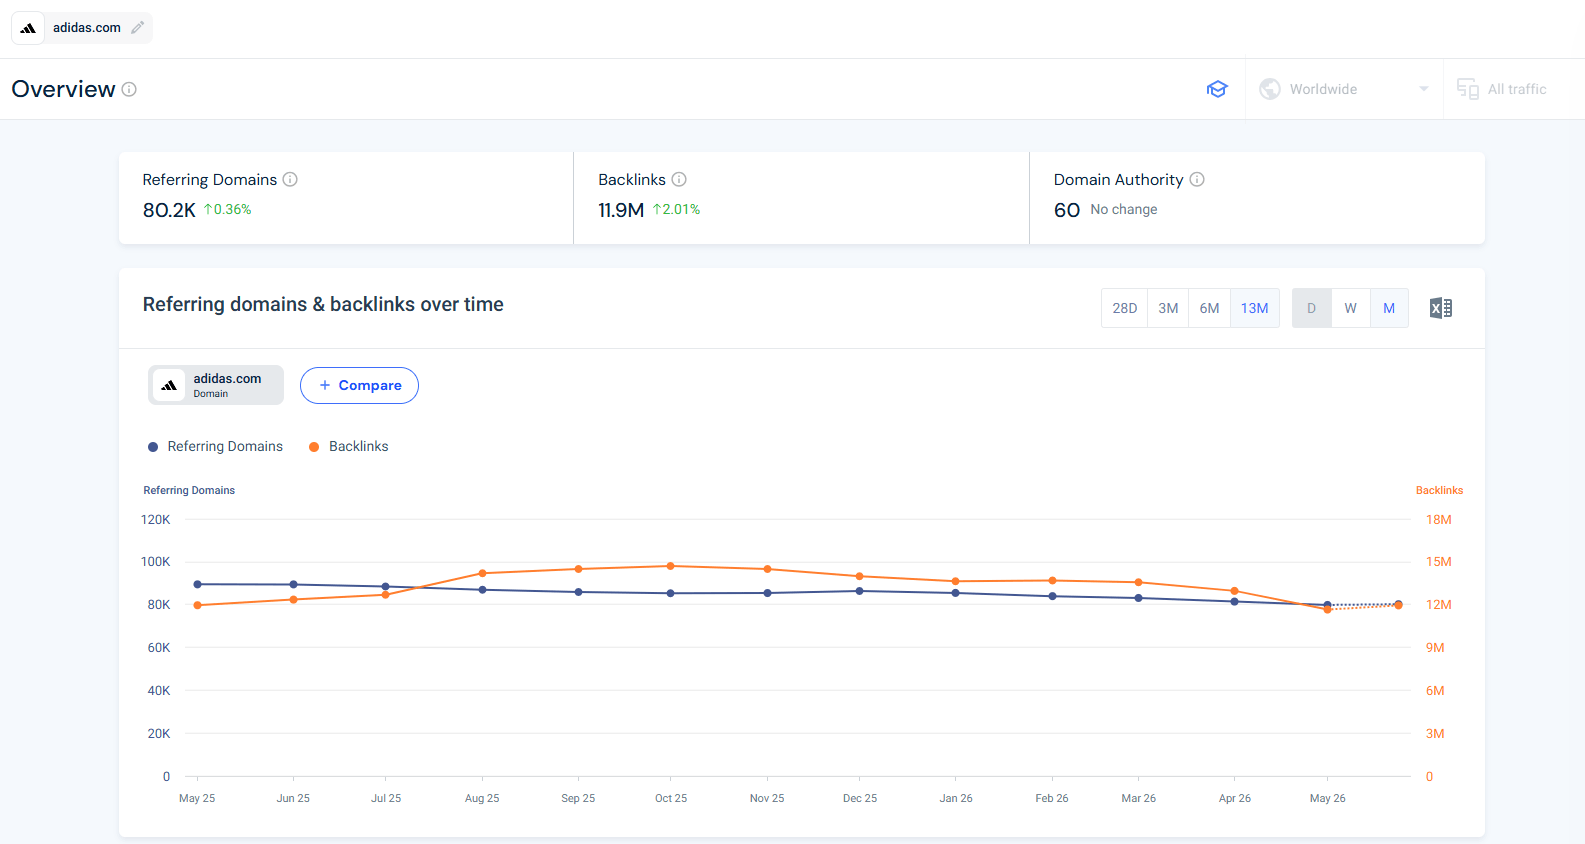Click the Aug 25 backlinks data point

(x=482, y=573)
